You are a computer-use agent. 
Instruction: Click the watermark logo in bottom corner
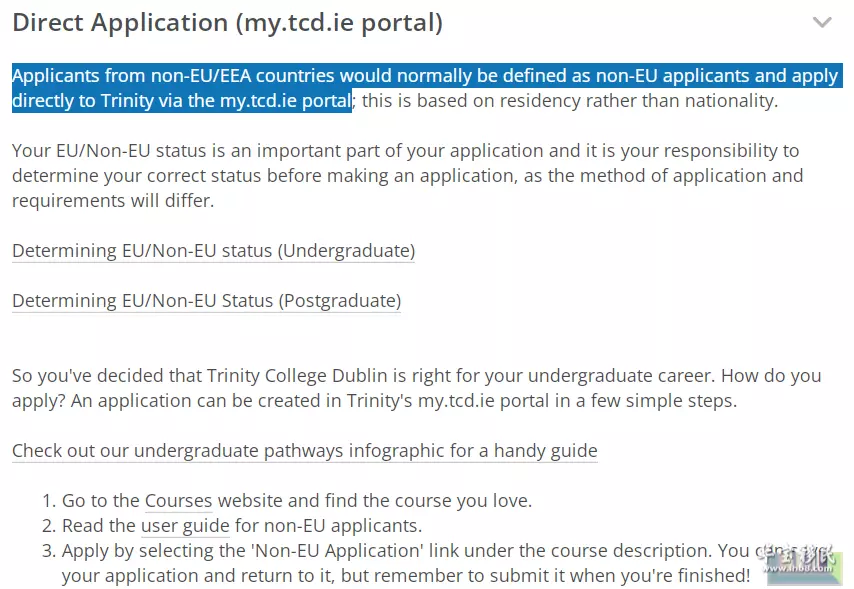tap(803, 563)
